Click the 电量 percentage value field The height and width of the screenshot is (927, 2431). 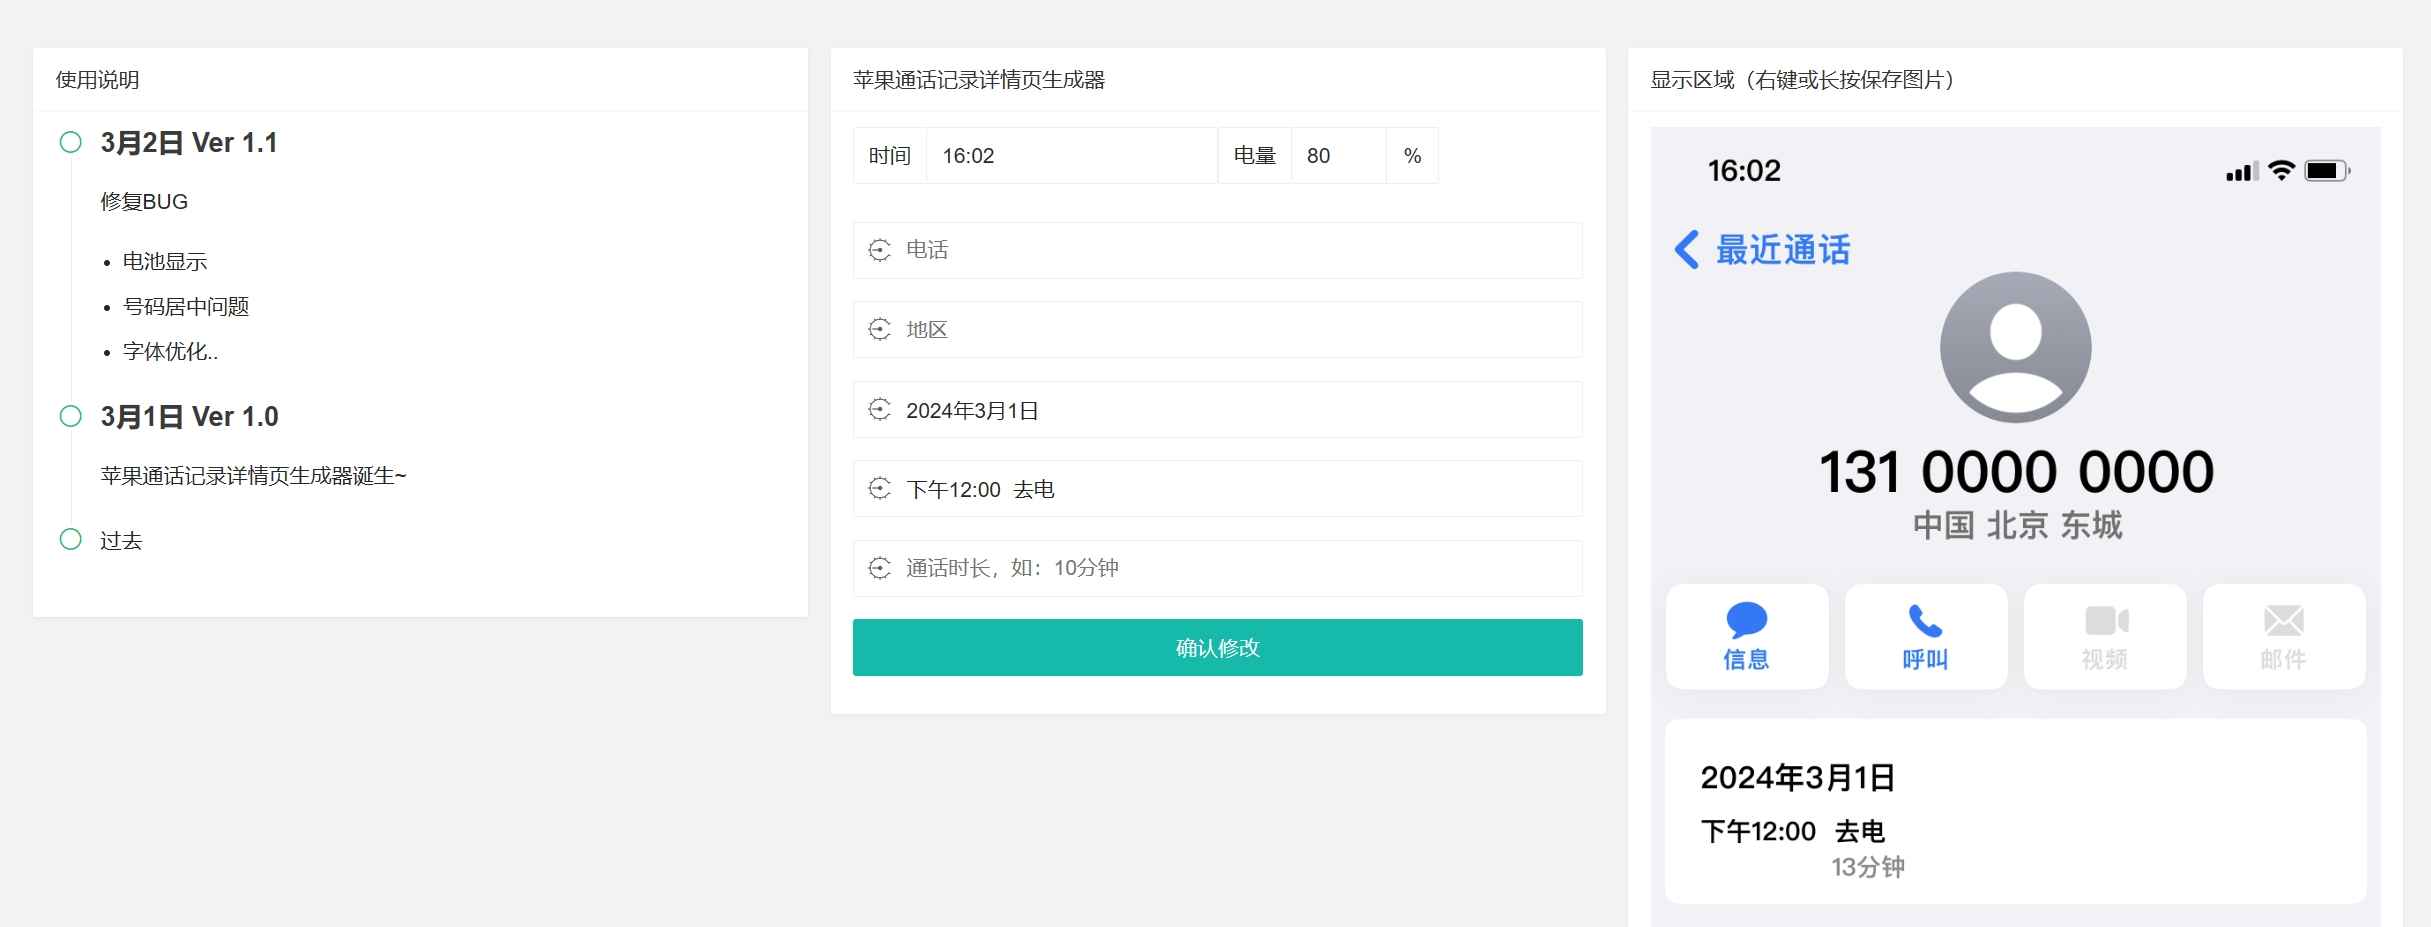click(1338, 155)
